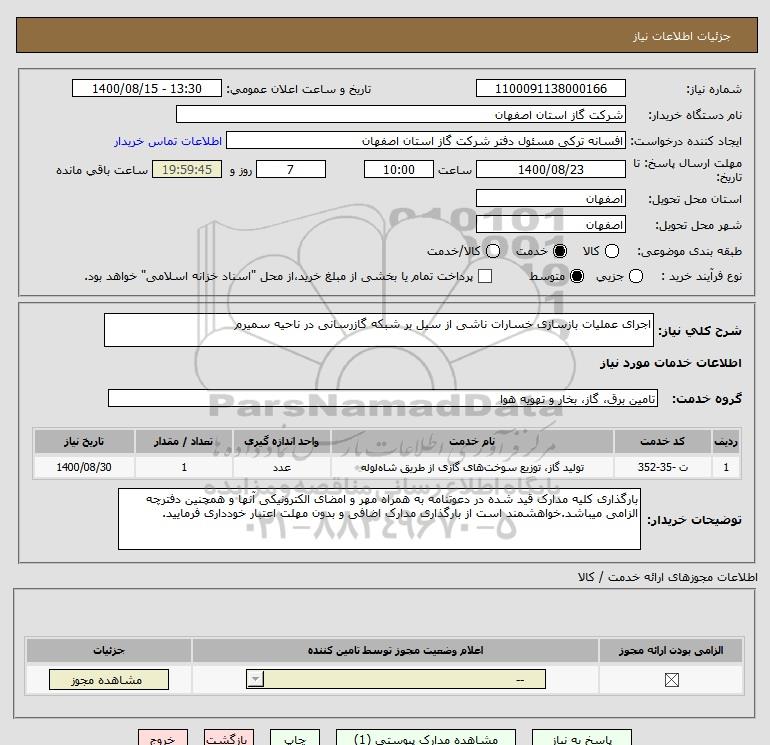This screenshot has height=745, width=770.
Task: Select the کالا/خدمت radio button
Action: (x=493, y=251)
